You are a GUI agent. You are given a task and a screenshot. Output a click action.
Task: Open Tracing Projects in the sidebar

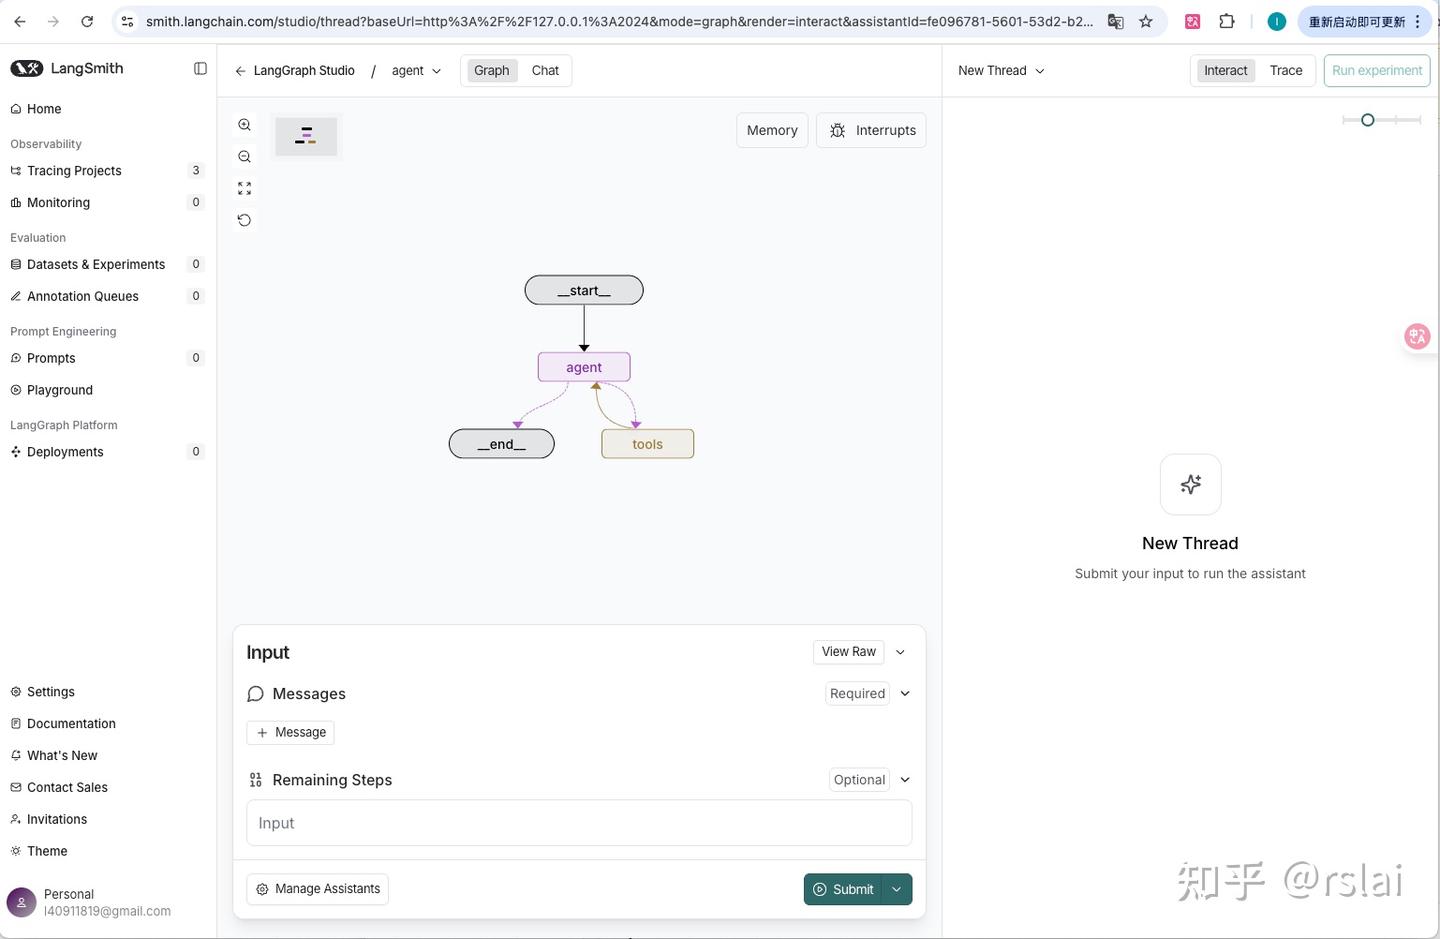coord(74,171)
